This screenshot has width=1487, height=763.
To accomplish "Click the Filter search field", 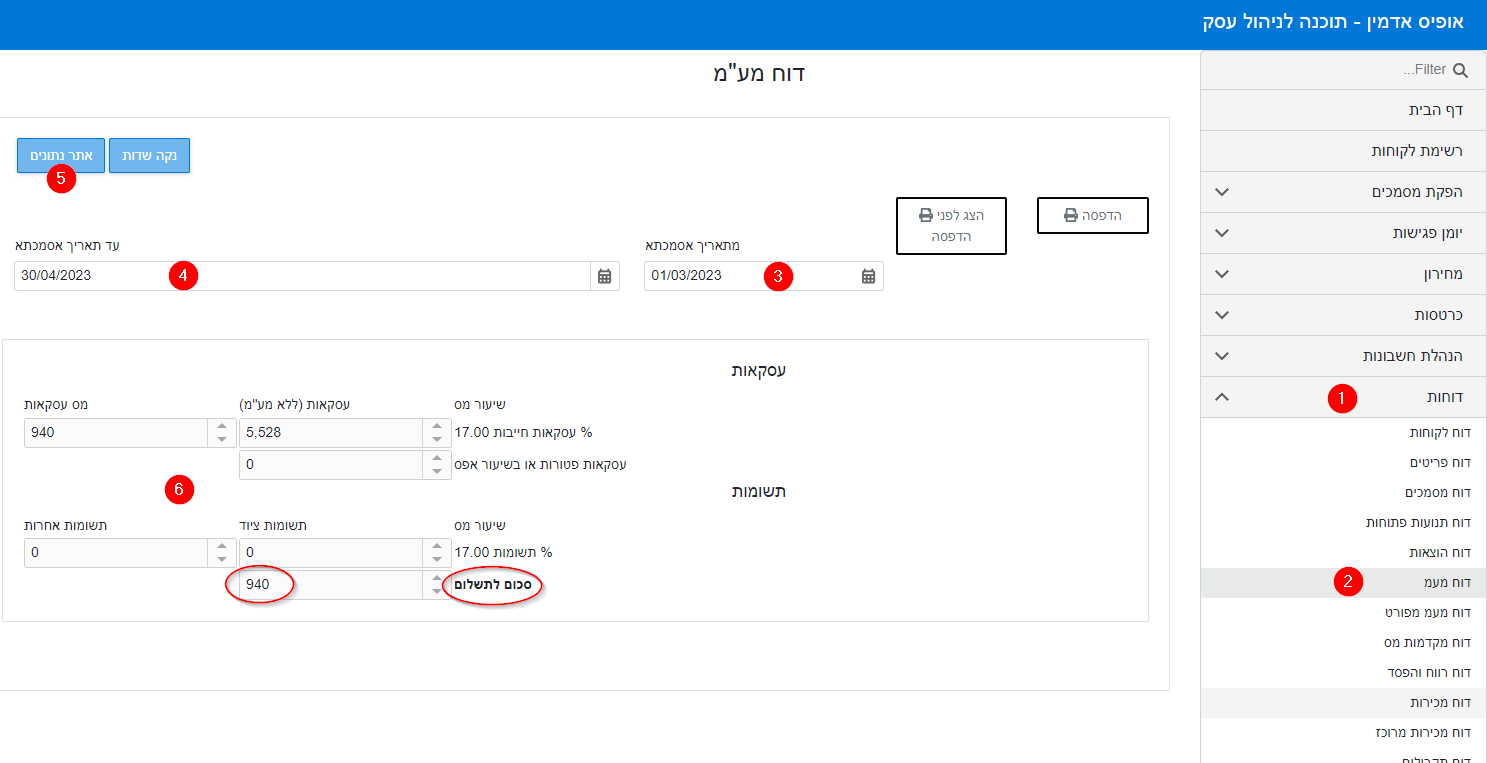I will (1343, 70).
